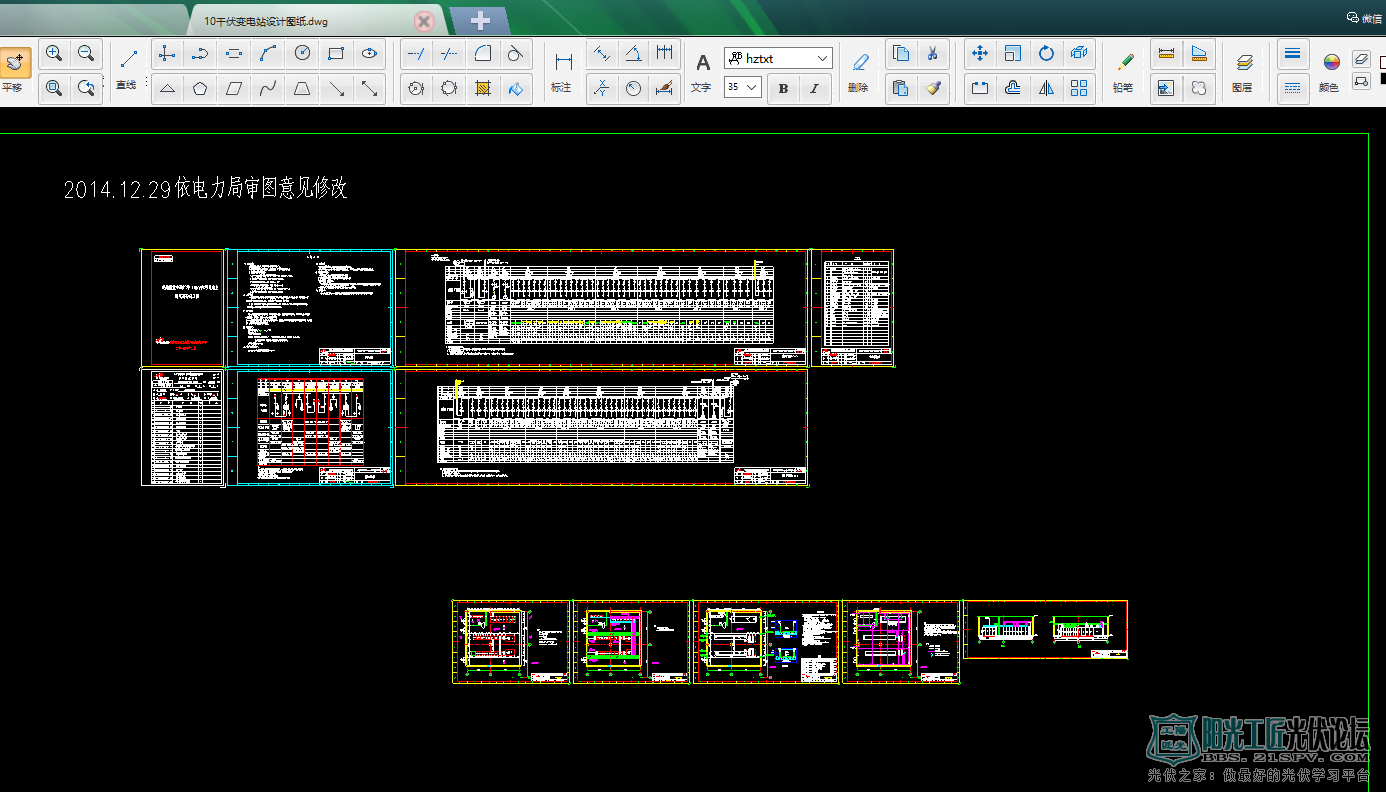Select the trapezoid shape tool

click(301, 88)
